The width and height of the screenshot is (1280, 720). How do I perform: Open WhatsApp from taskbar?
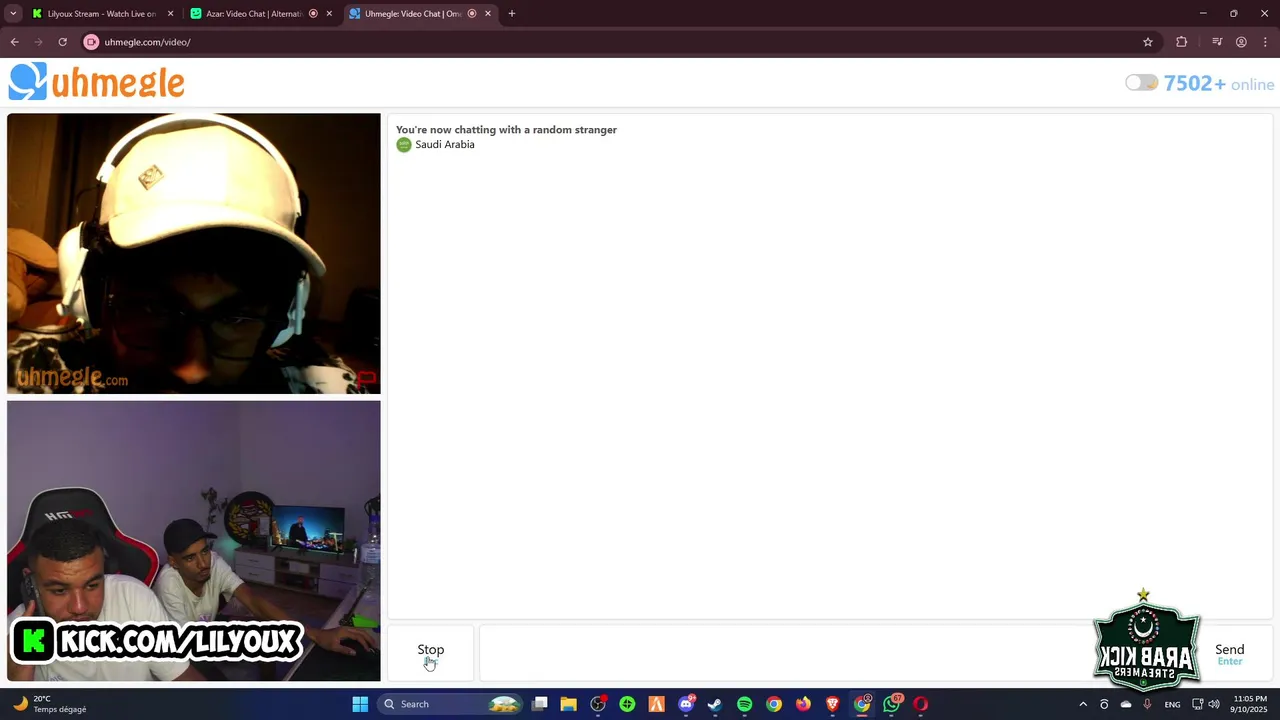click(x=891, y=704)
